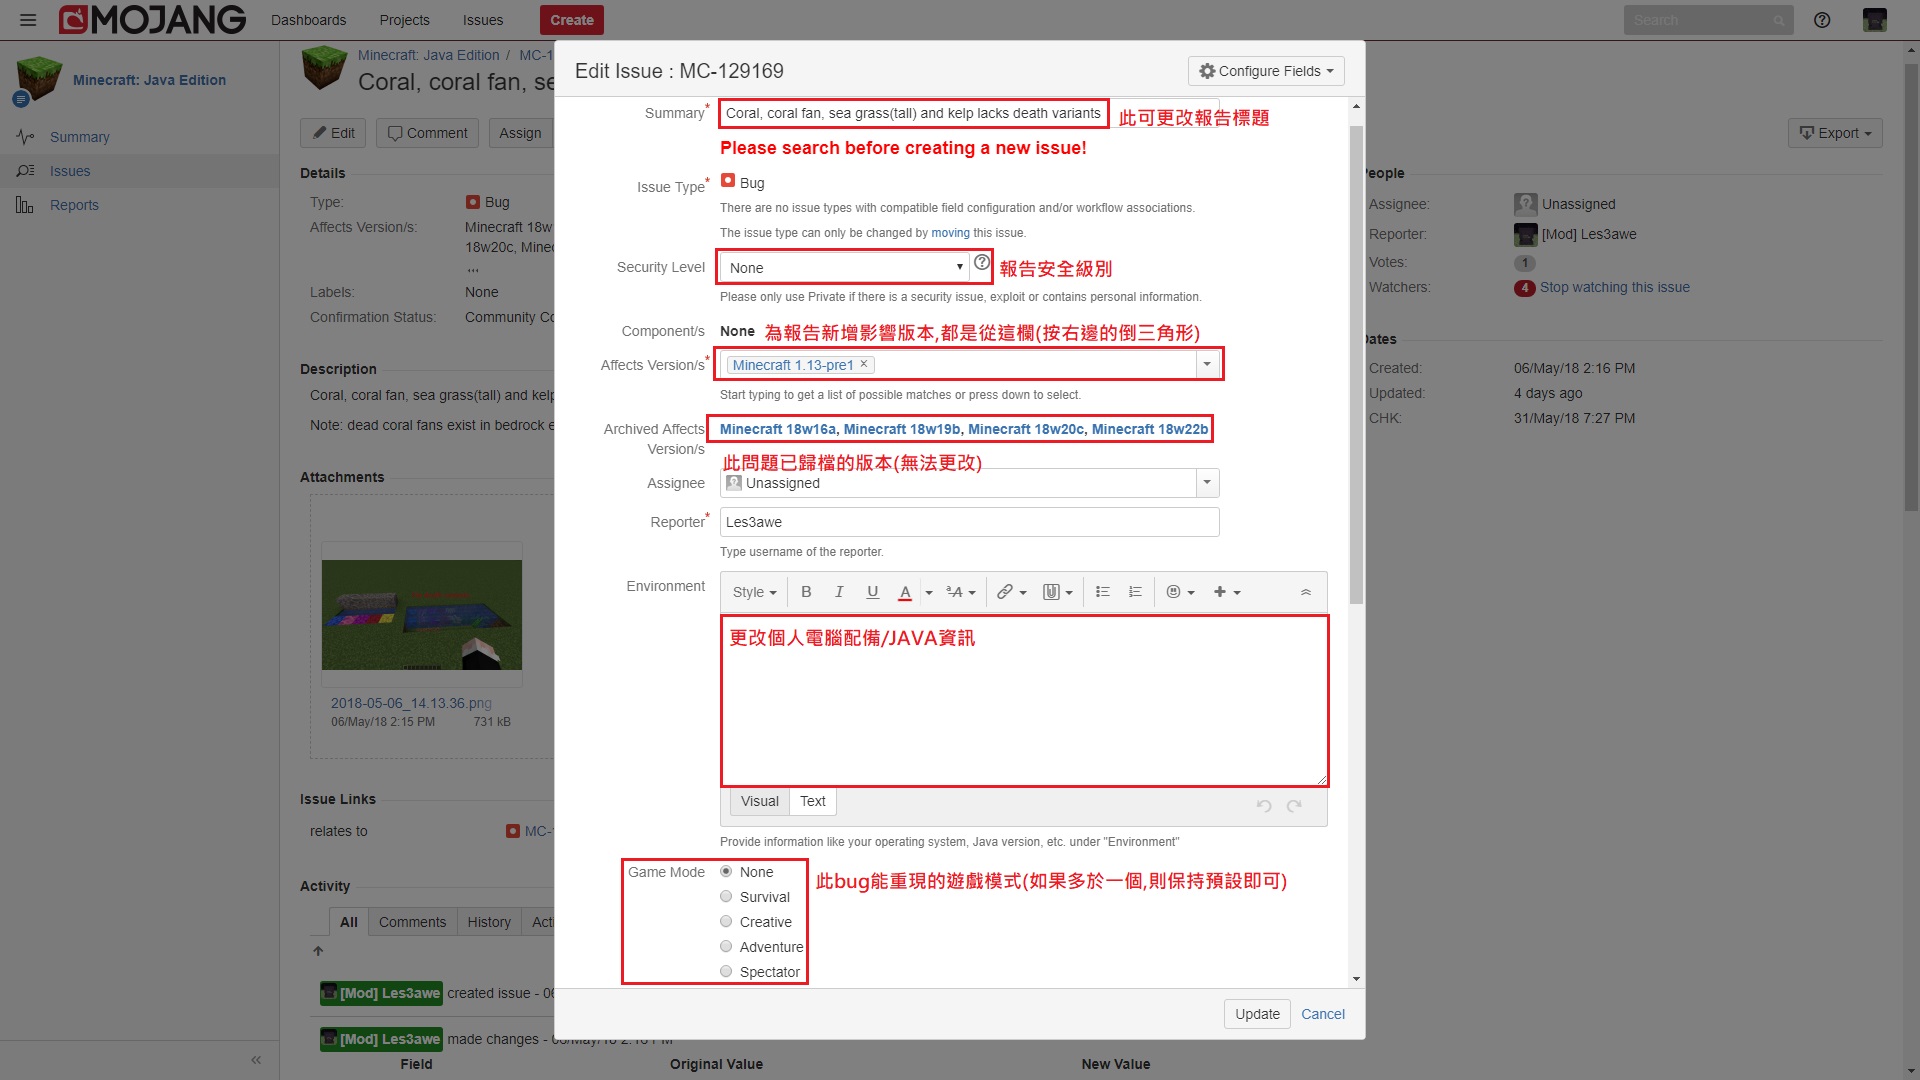Open the Security Level select box
This screenshot has width=1920, height=1080.
[x=844, y=267]
